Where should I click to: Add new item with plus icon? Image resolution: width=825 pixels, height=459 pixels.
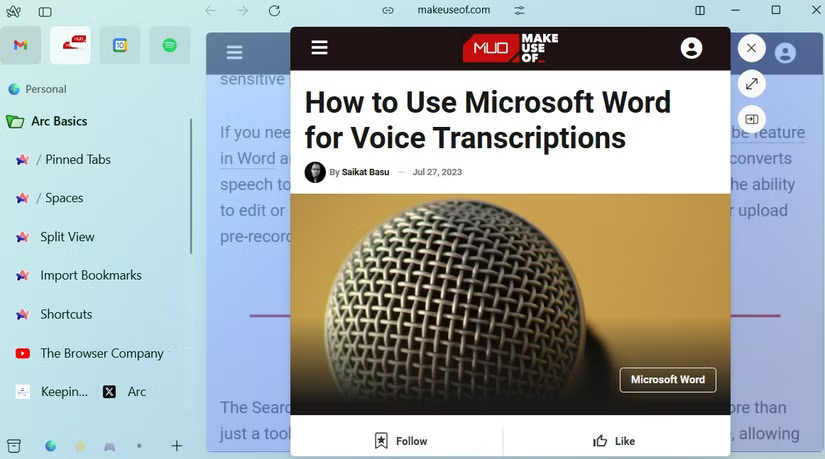[x=177, y=446]
